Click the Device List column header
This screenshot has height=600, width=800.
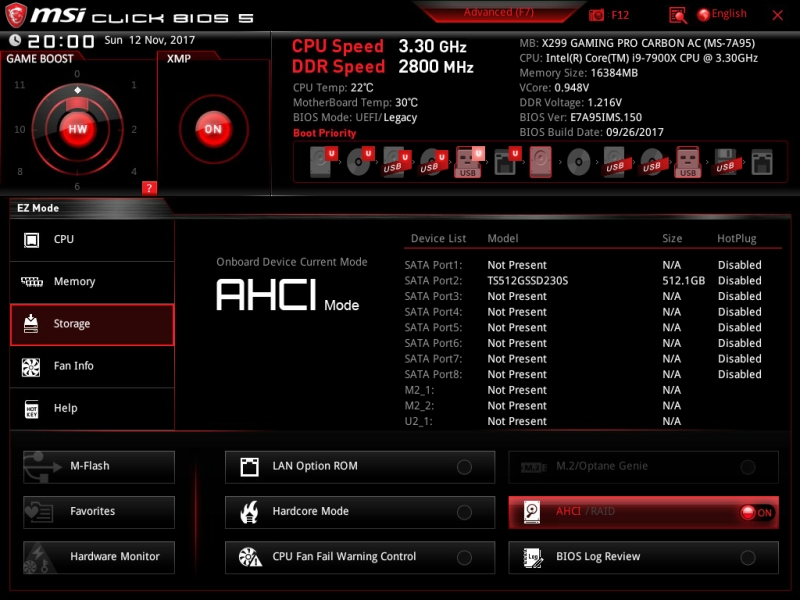pyautogui.click(x=438, y=239)
